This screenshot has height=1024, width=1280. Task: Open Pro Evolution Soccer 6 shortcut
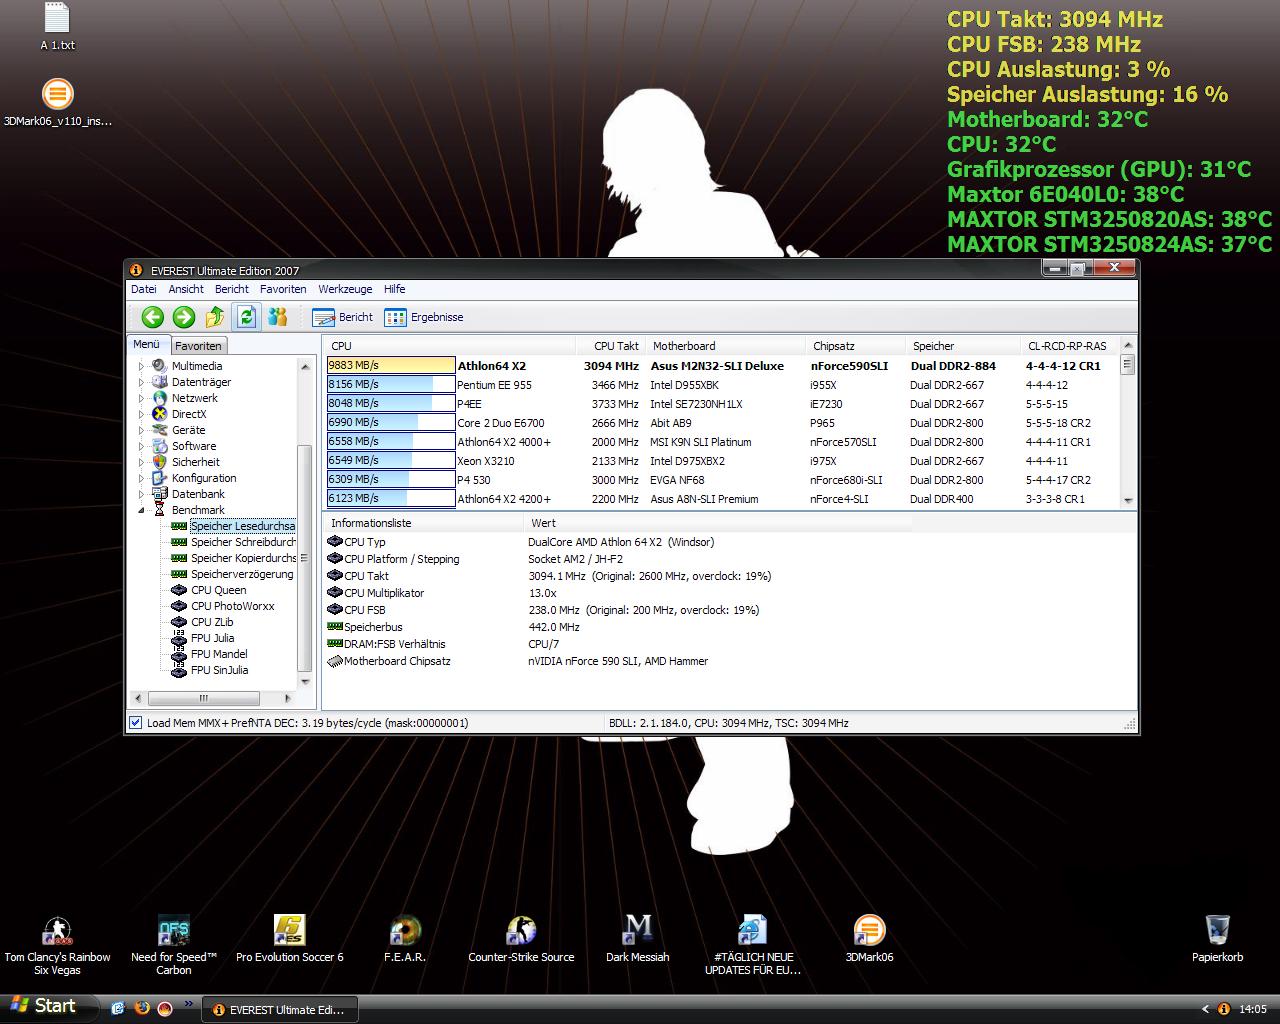(x=290, y=939)
